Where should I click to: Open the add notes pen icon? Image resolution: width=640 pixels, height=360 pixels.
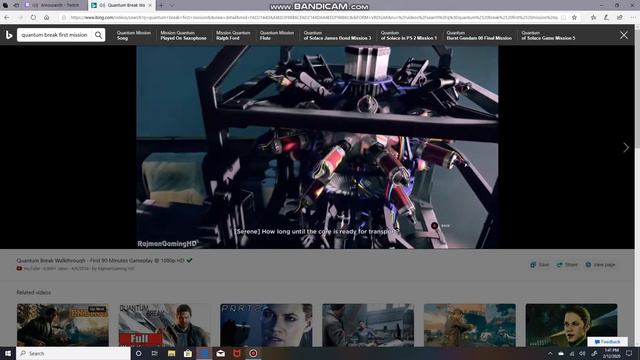[x=607, y=18]
